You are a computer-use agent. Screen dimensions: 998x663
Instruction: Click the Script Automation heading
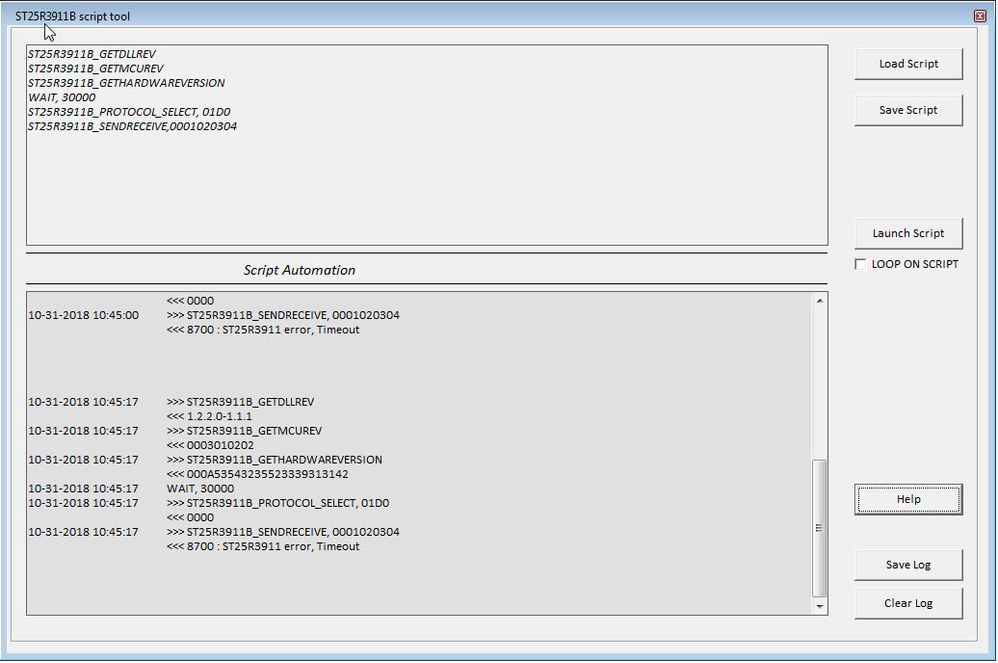pyautogui.click(x=299, y=270)
